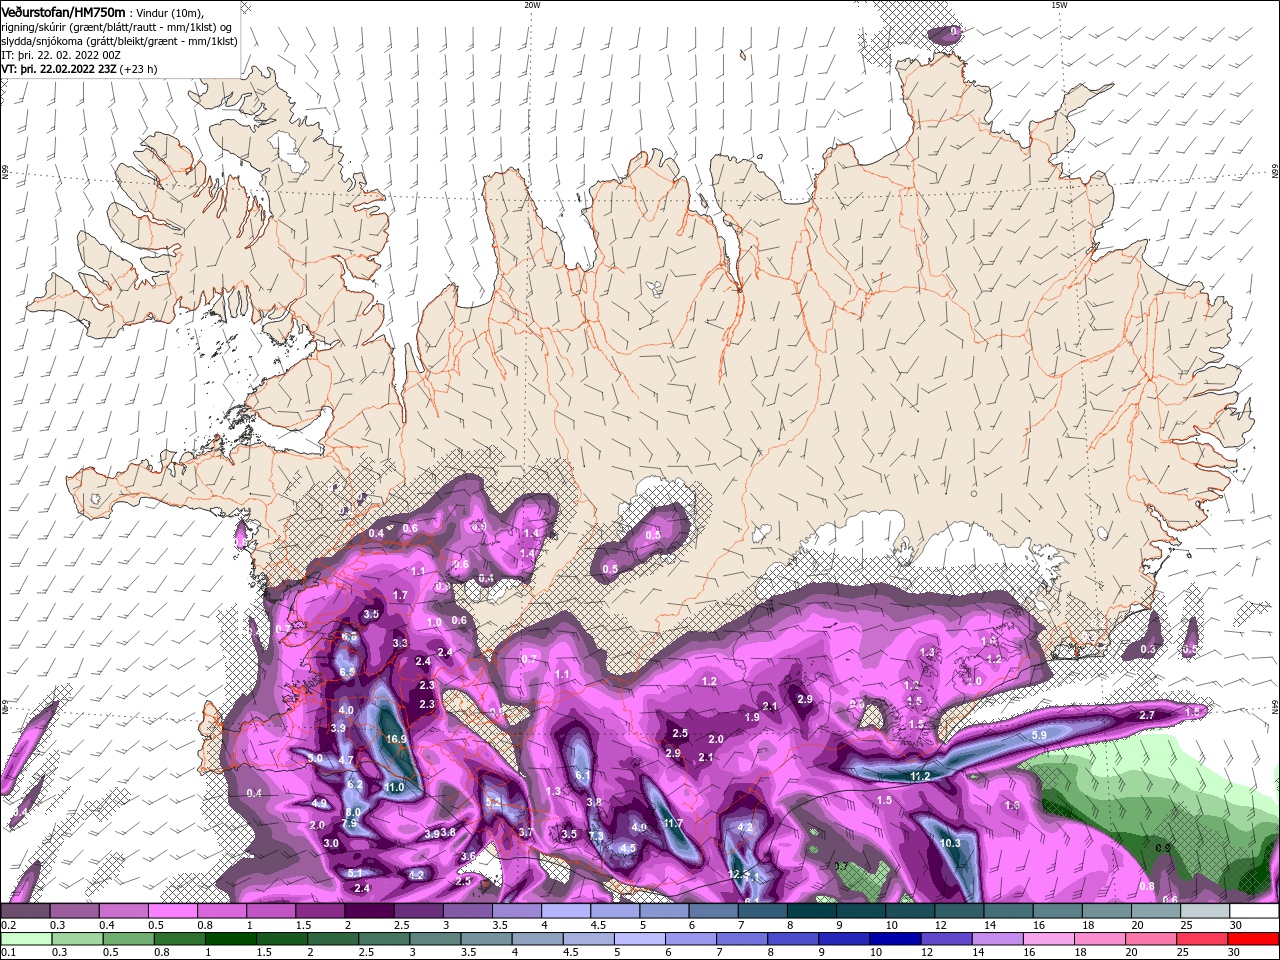Click the 8.0 precipitation value
Screen dimensions: 1280x960
tap(353, 812)
